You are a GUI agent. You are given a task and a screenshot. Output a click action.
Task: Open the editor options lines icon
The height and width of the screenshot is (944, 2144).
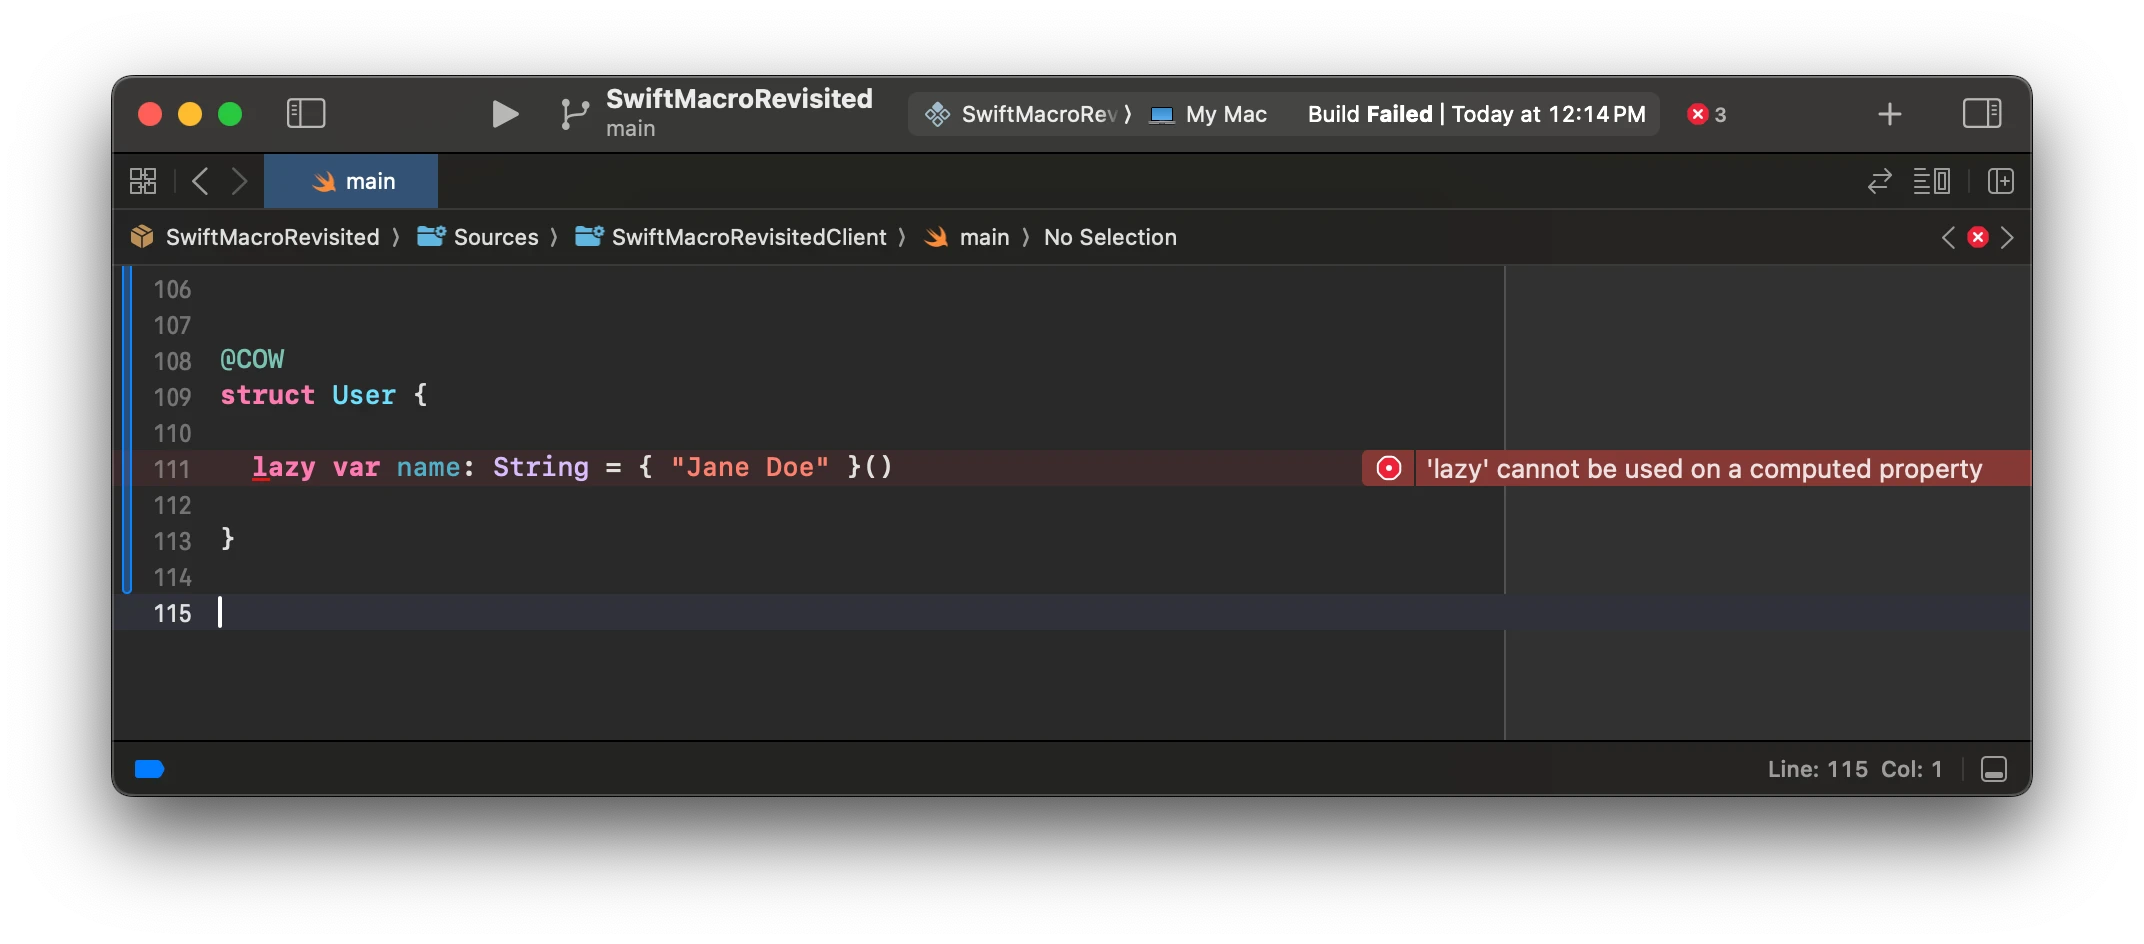coord(1931,181)
